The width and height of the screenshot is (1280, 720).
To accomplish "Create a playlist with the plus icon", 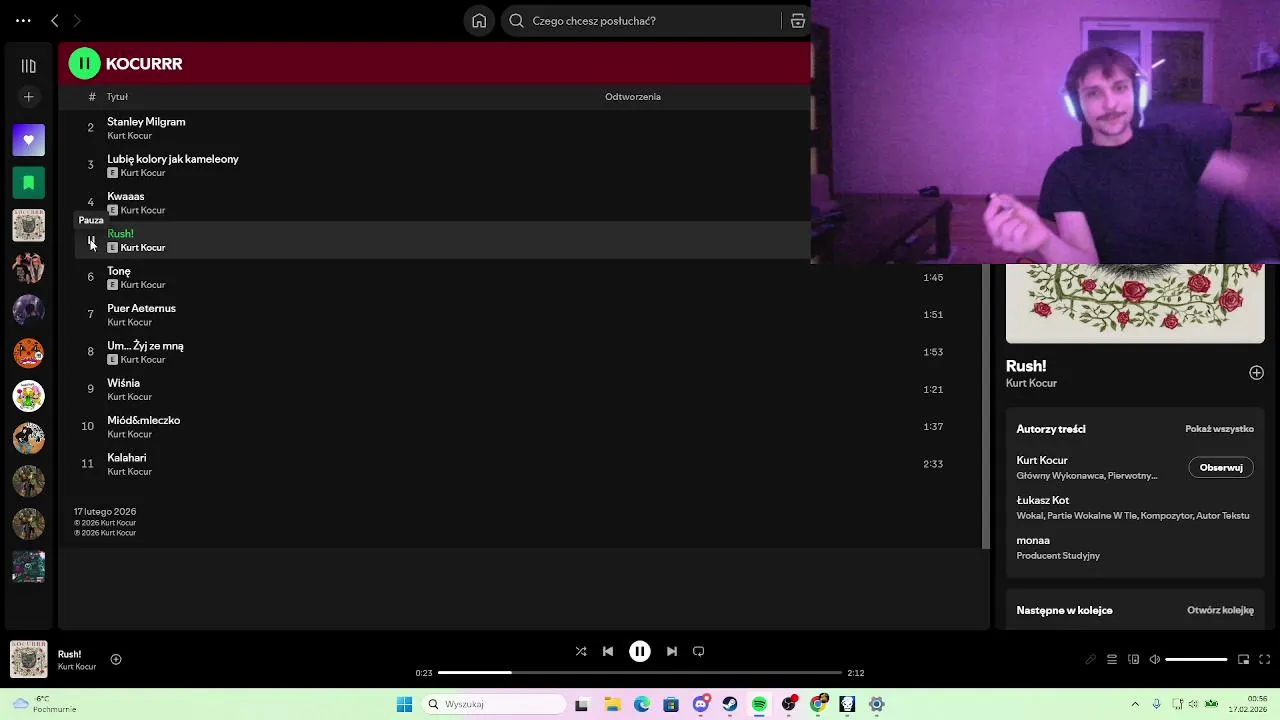I will coord(28,97).
